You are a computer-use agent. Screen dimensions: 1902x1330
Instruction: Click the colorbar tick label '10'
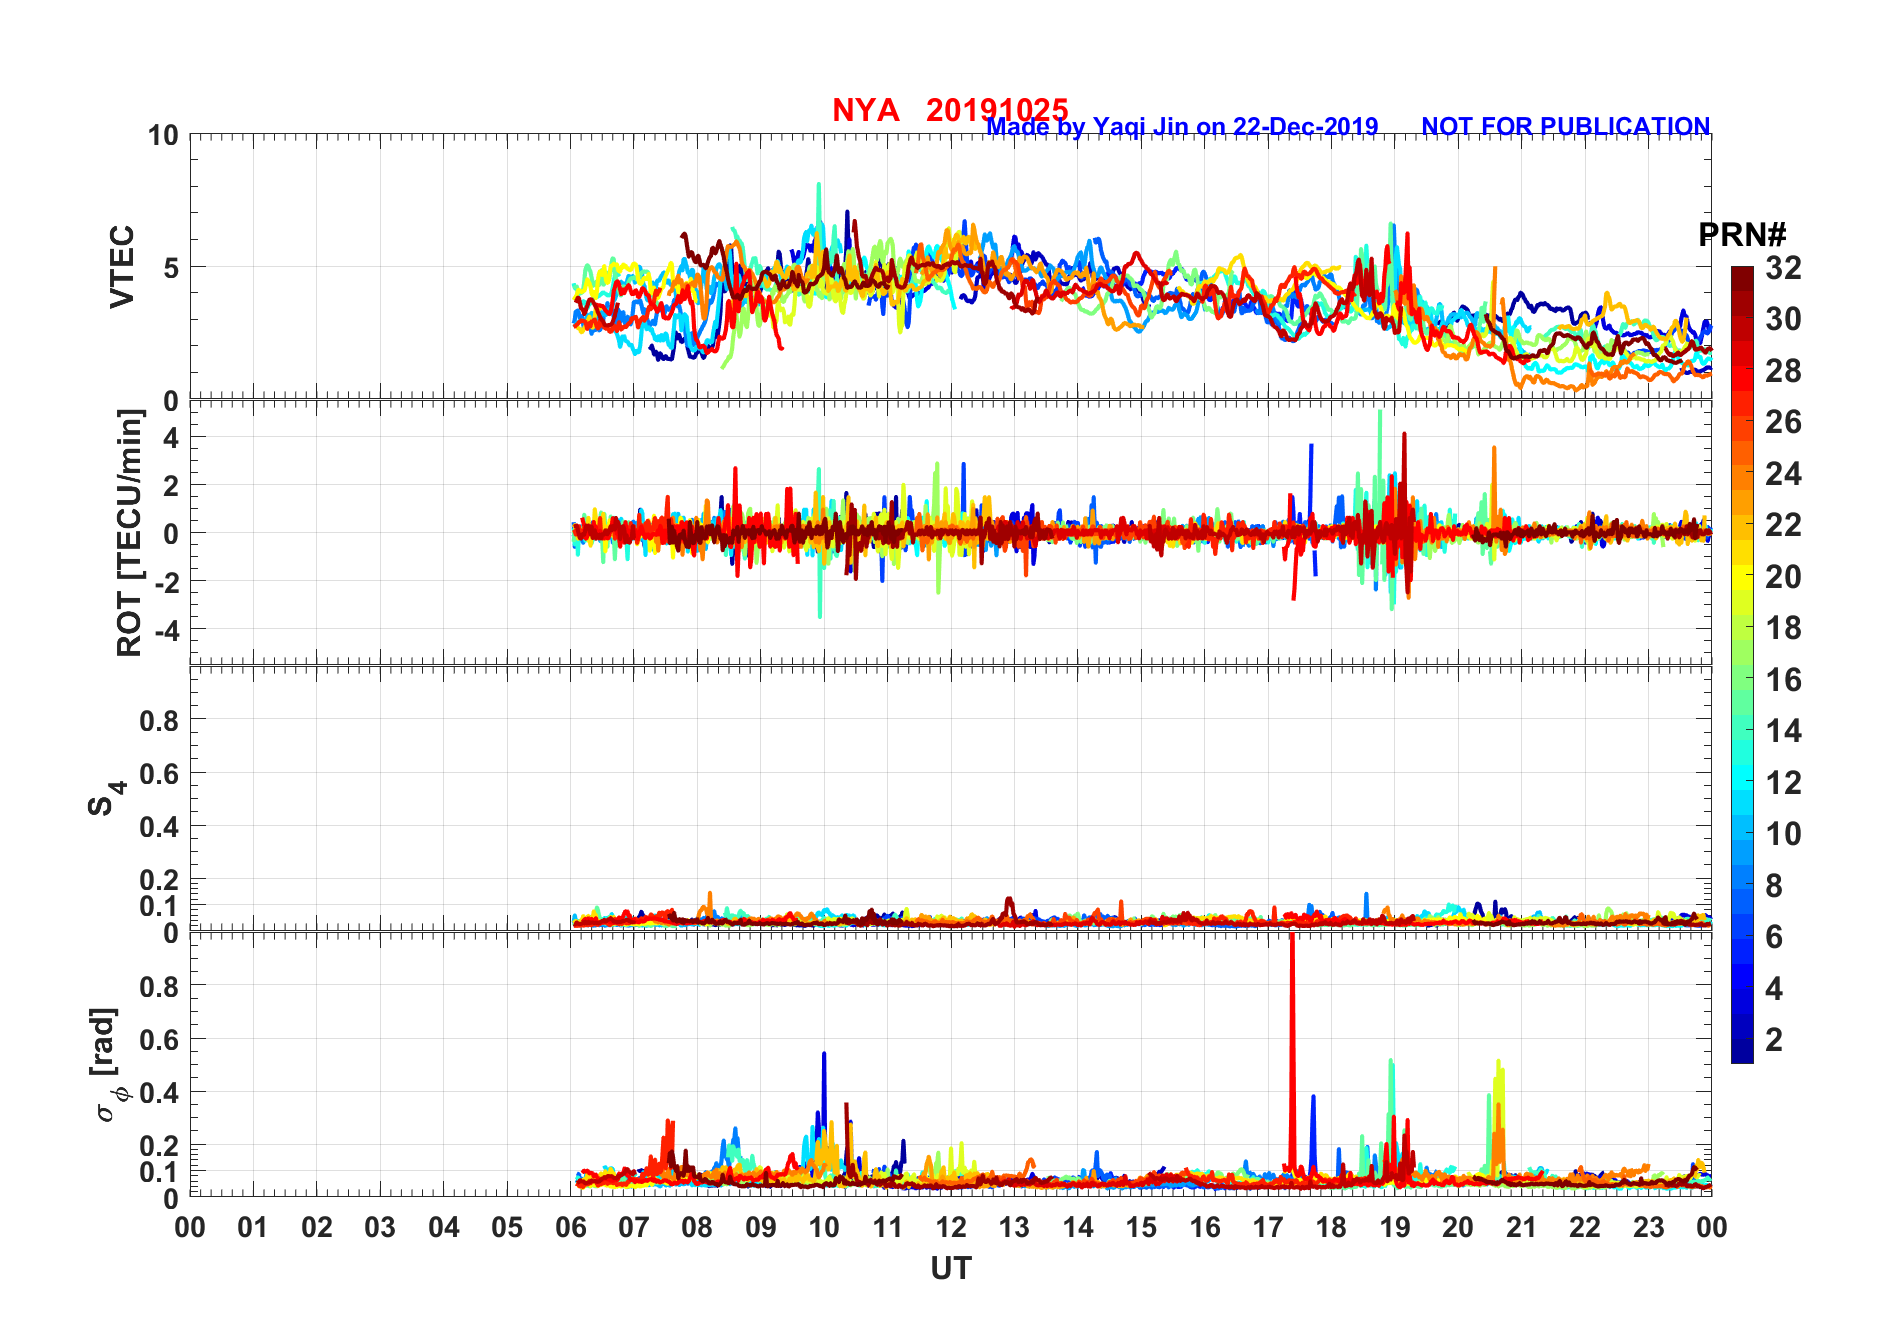(x=1783, y=834)
